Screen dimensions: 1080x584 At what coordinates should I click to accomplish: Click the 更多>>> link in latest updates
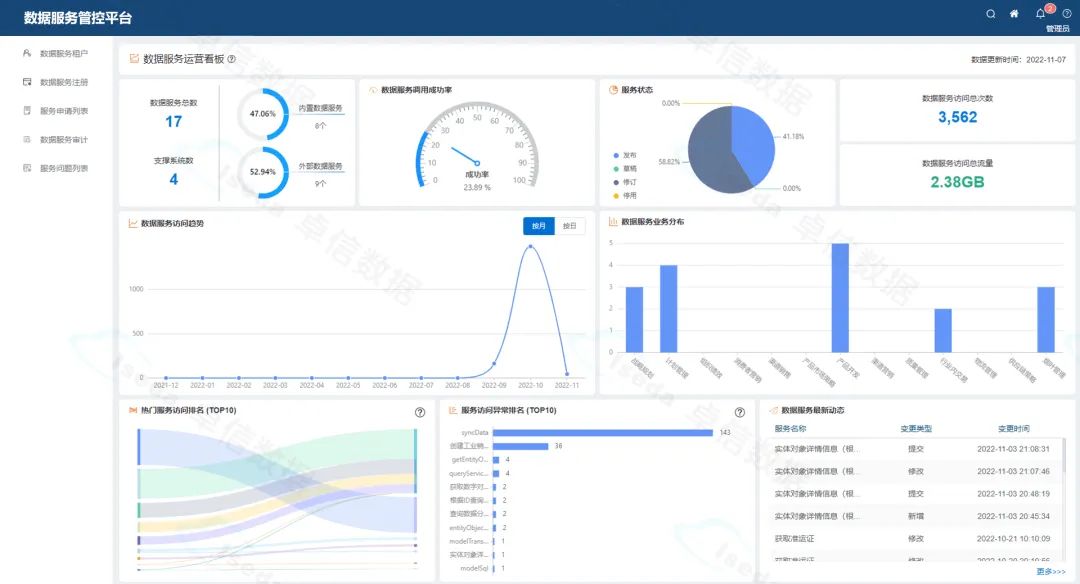point(1051,571)
